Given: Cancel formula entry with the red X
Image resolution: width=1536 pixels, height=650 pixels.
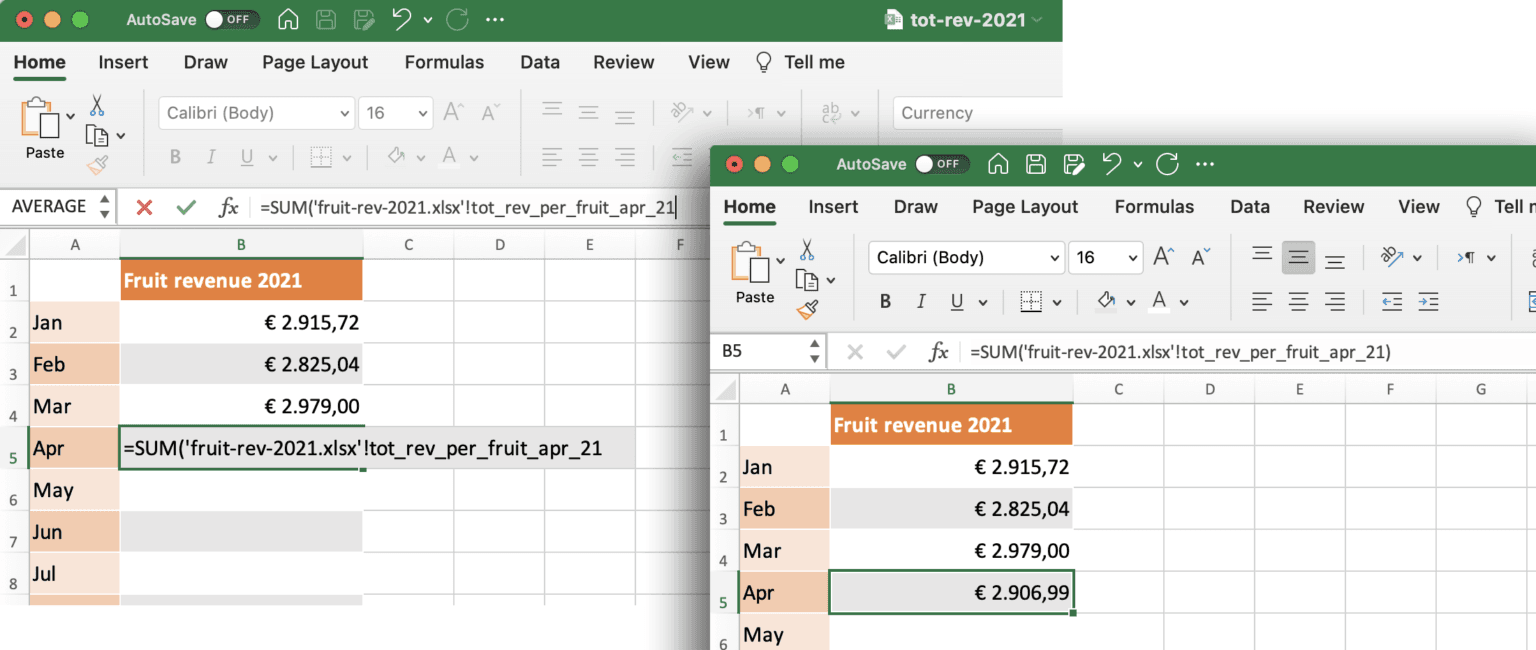Looking at the screenshot, I should pyautogui.click(x=146, y=207).
